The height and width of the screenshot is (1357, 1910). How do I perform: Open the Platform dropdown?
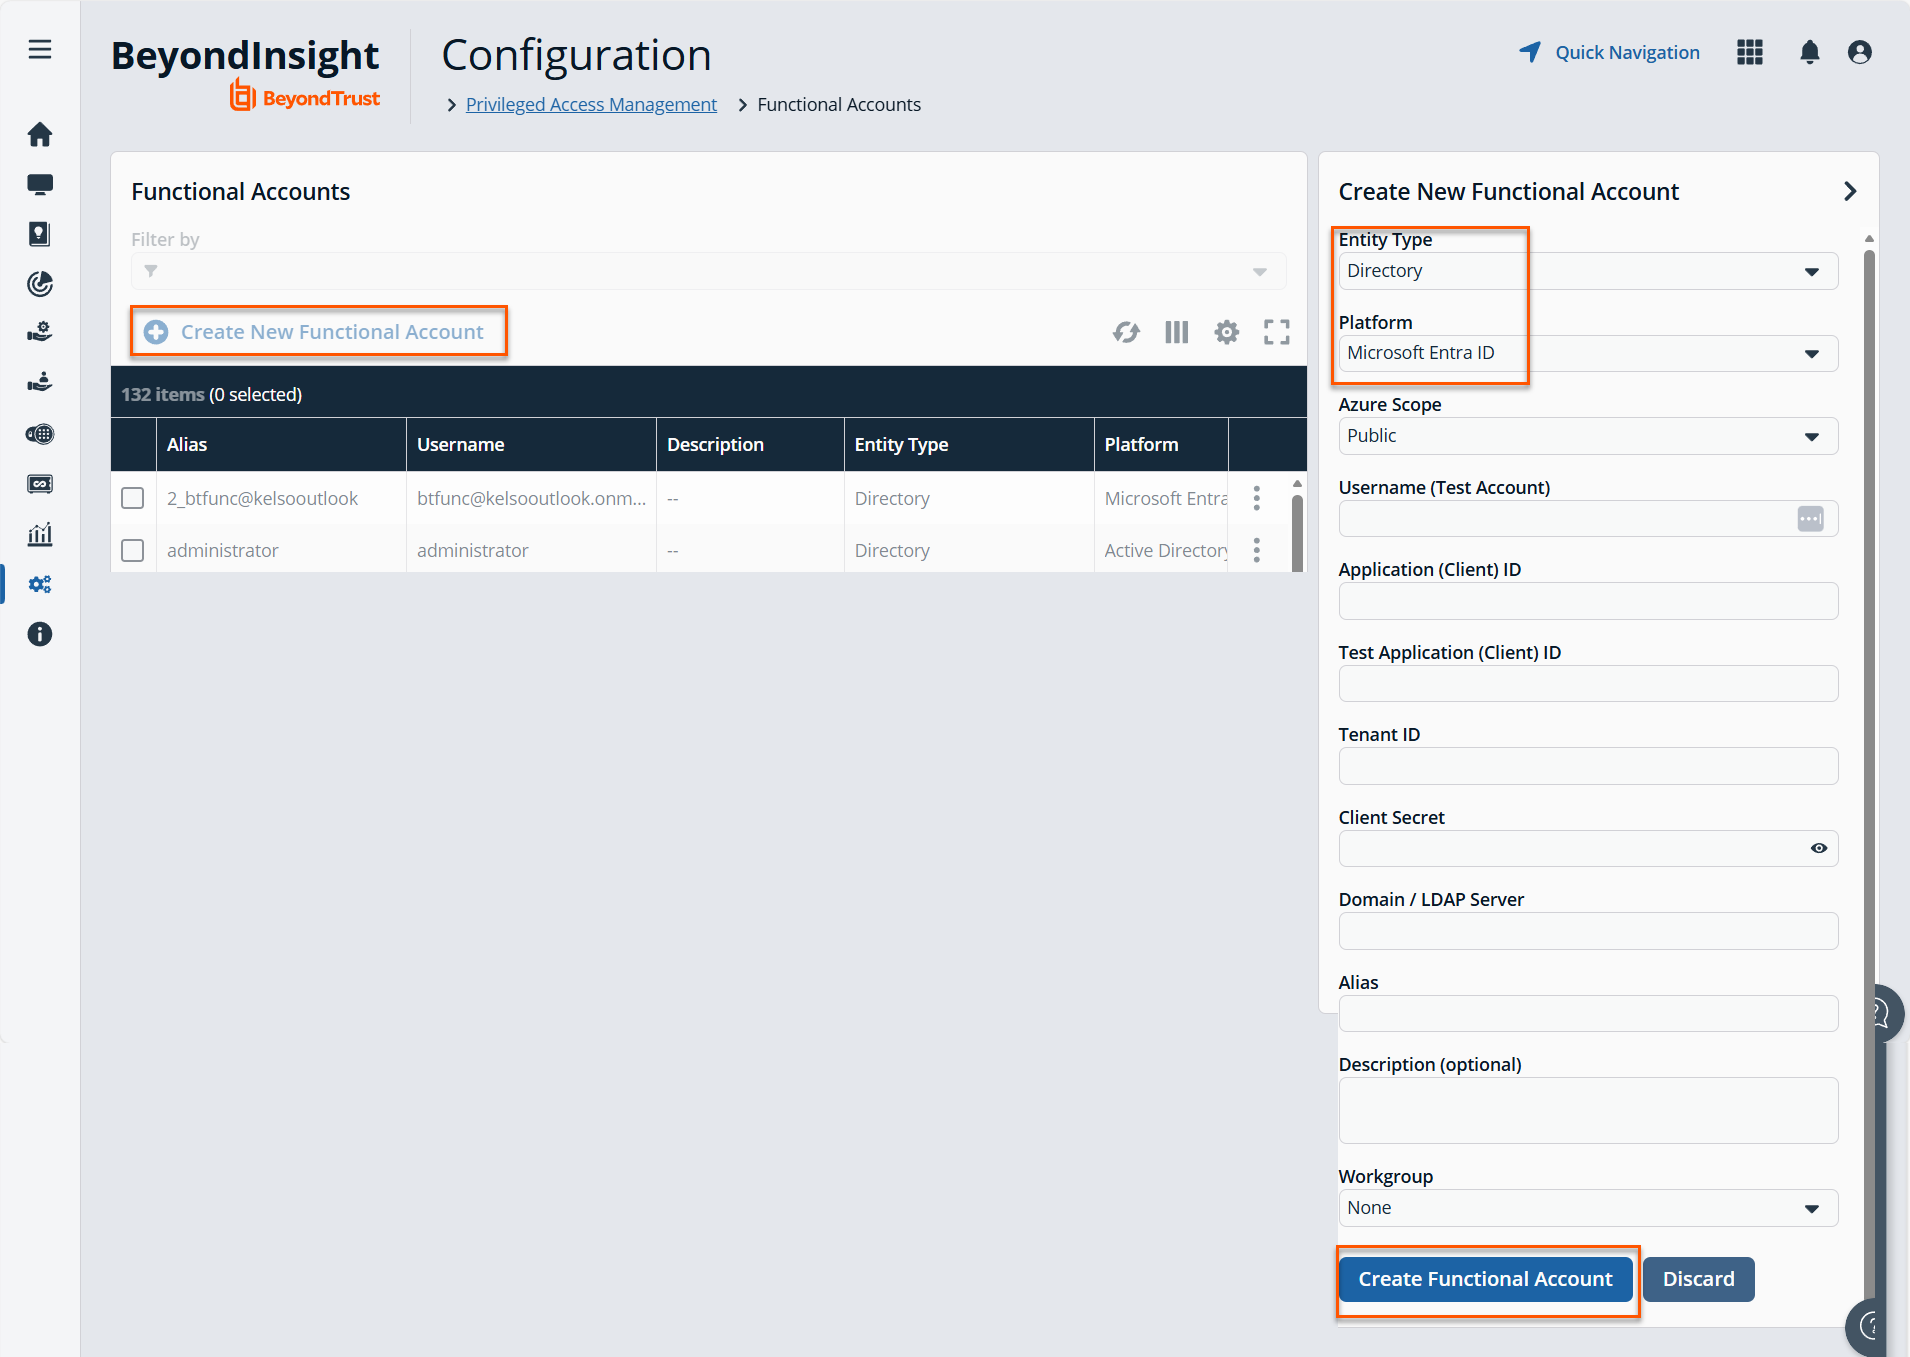(1589, 353)
